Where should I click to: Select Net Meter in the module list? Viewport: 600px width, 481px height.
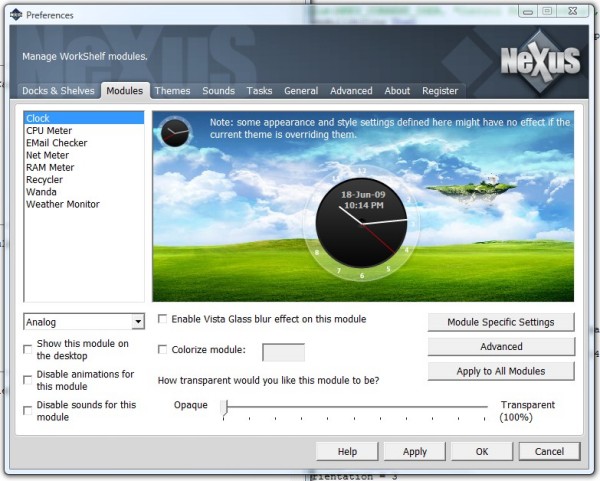click(84, 155)
